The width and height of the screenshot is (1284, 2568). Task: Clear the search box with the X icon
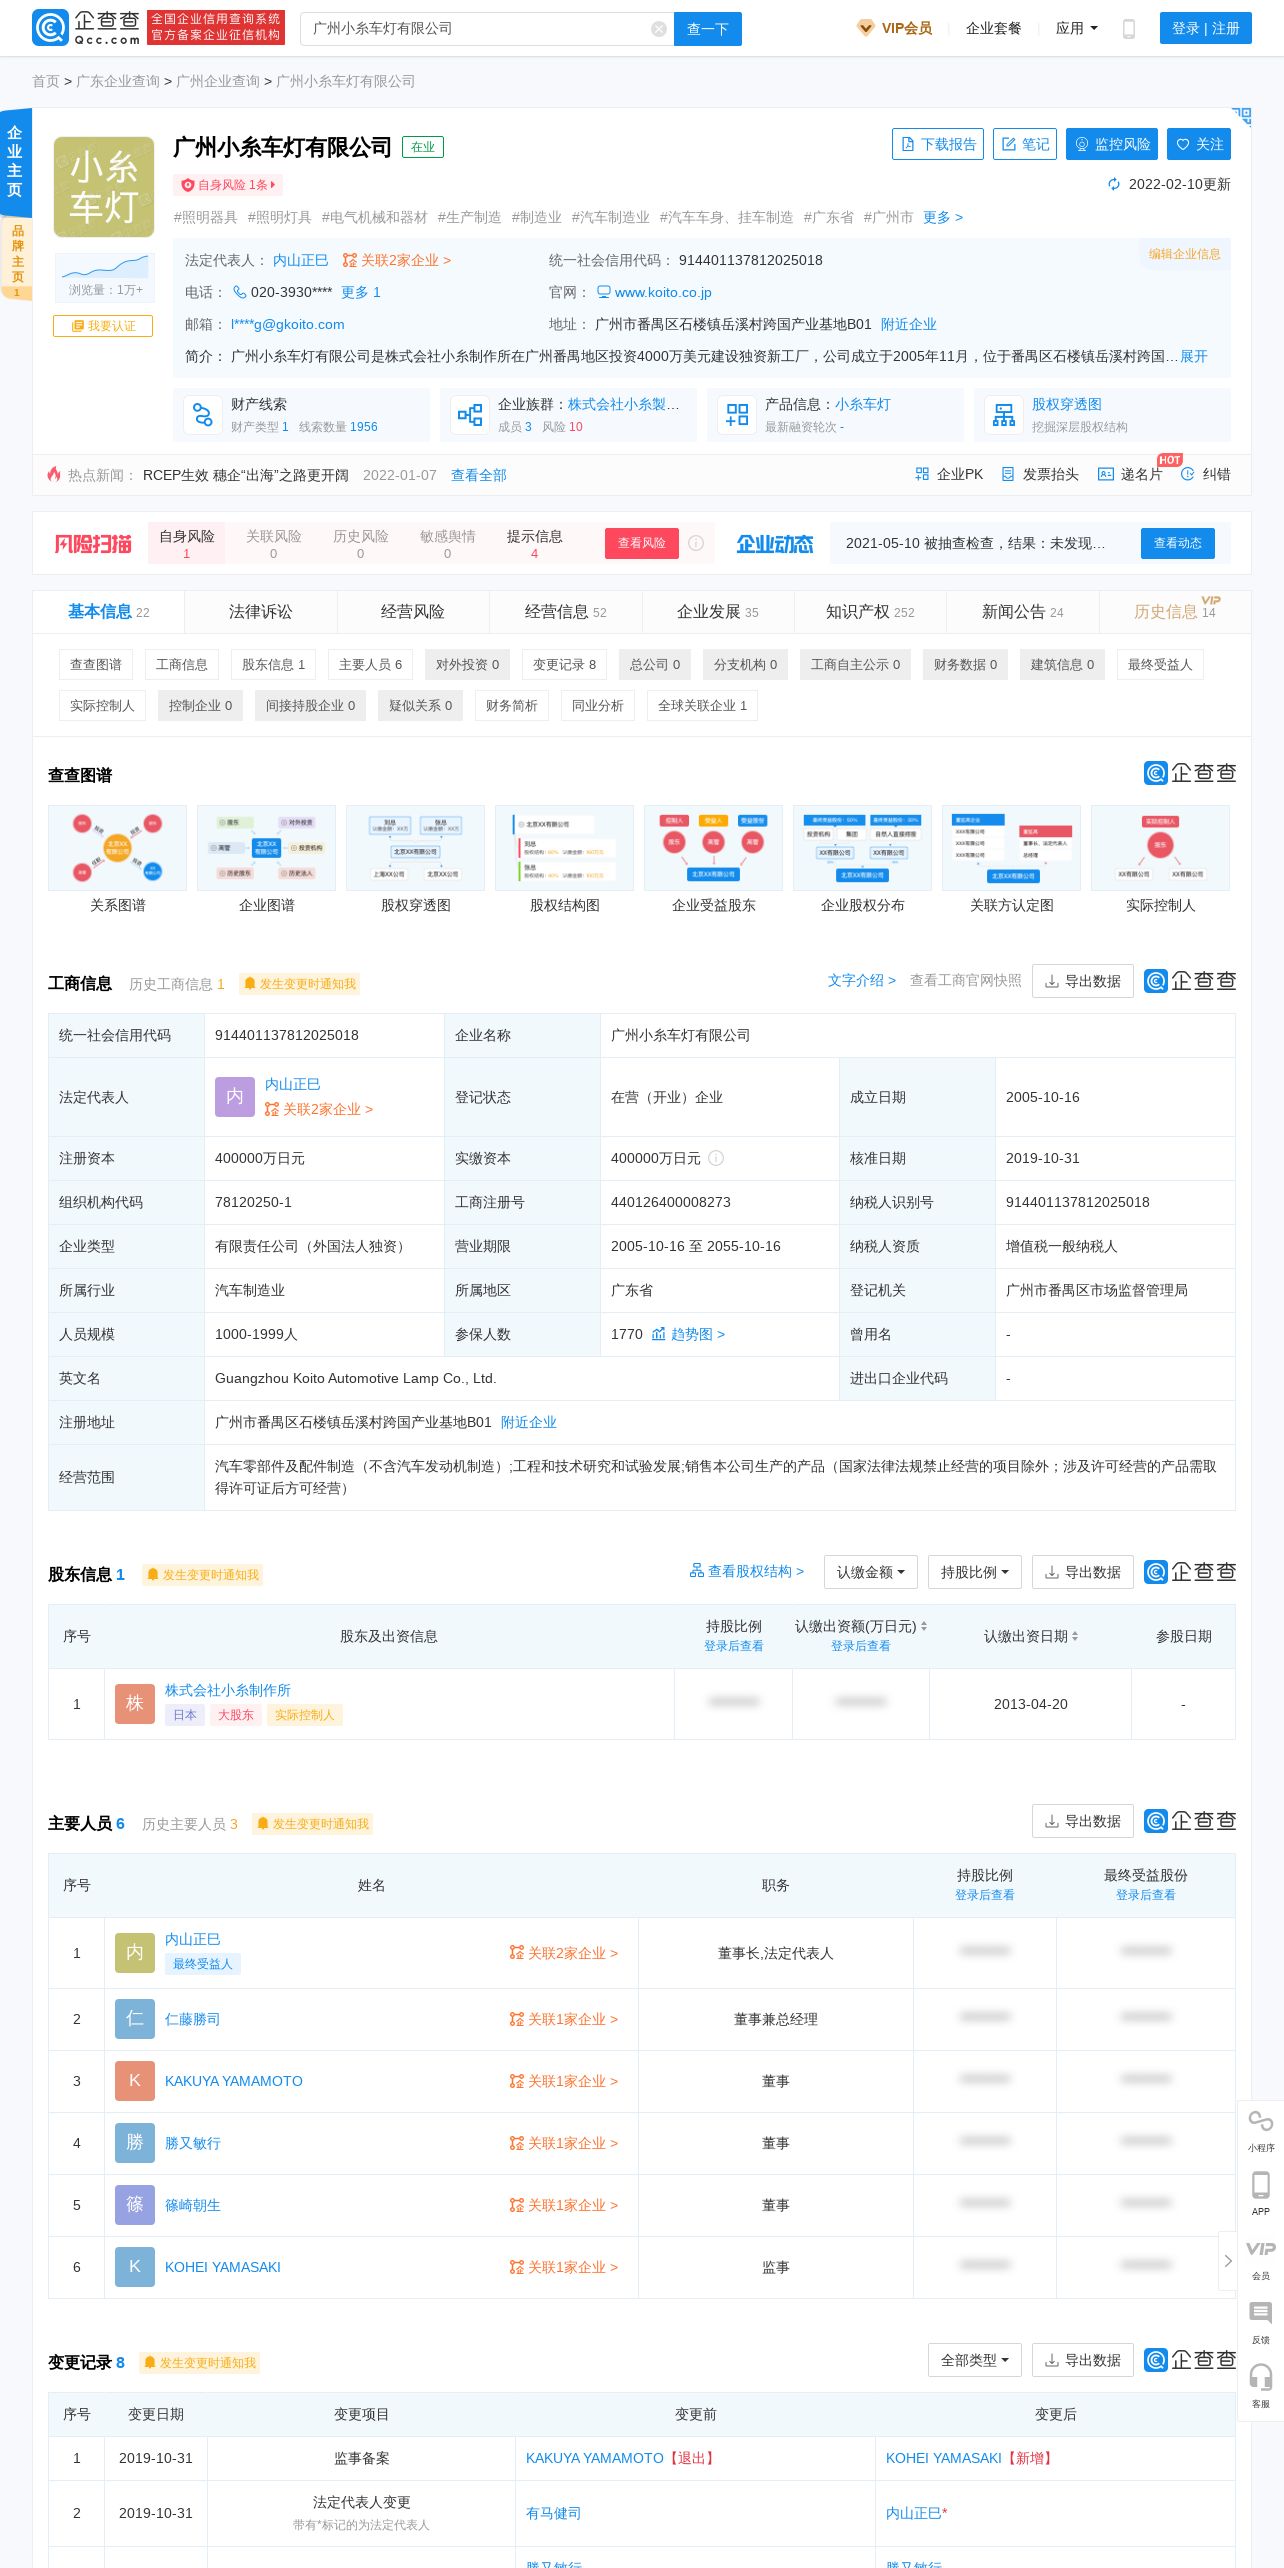click(659, 29)
